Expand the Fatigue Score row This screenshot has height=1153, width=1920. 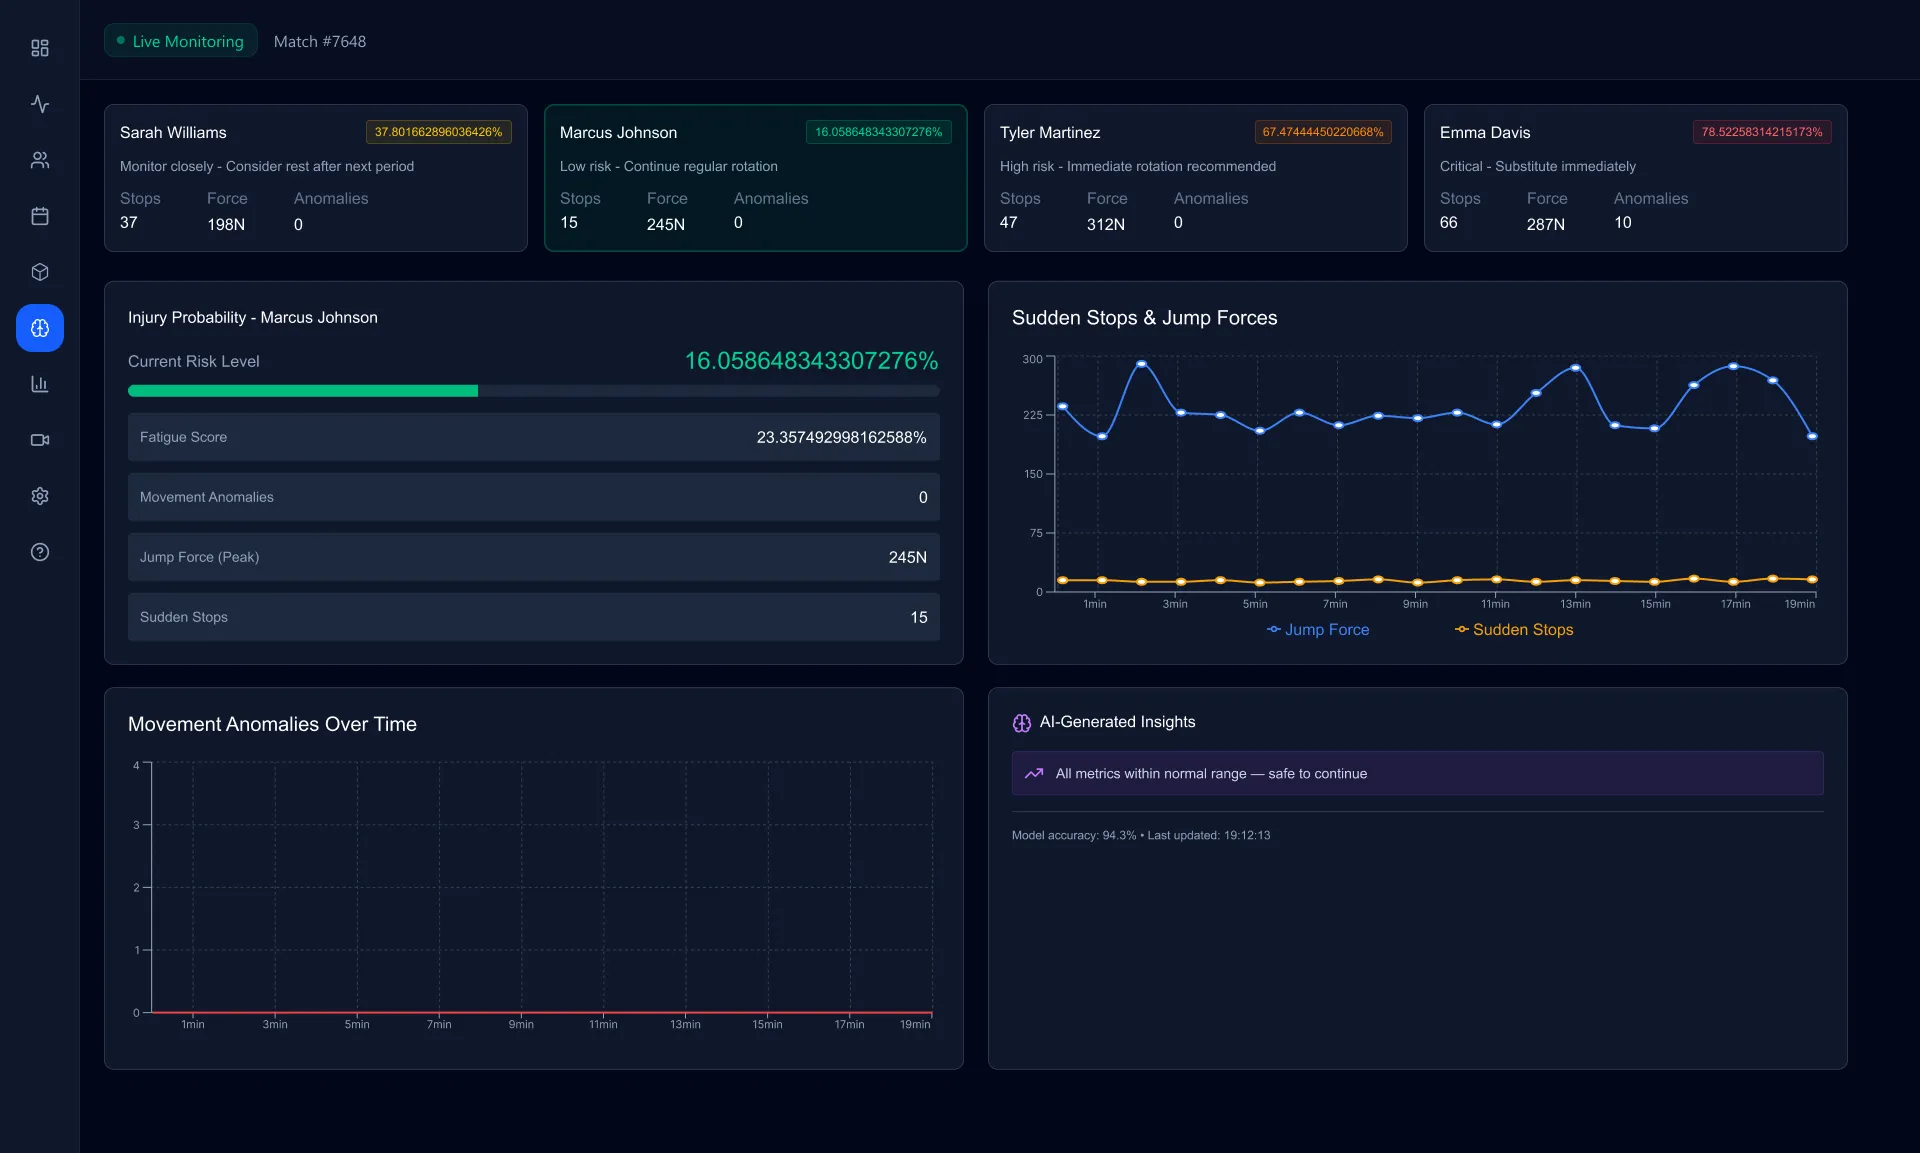point(533,436)
